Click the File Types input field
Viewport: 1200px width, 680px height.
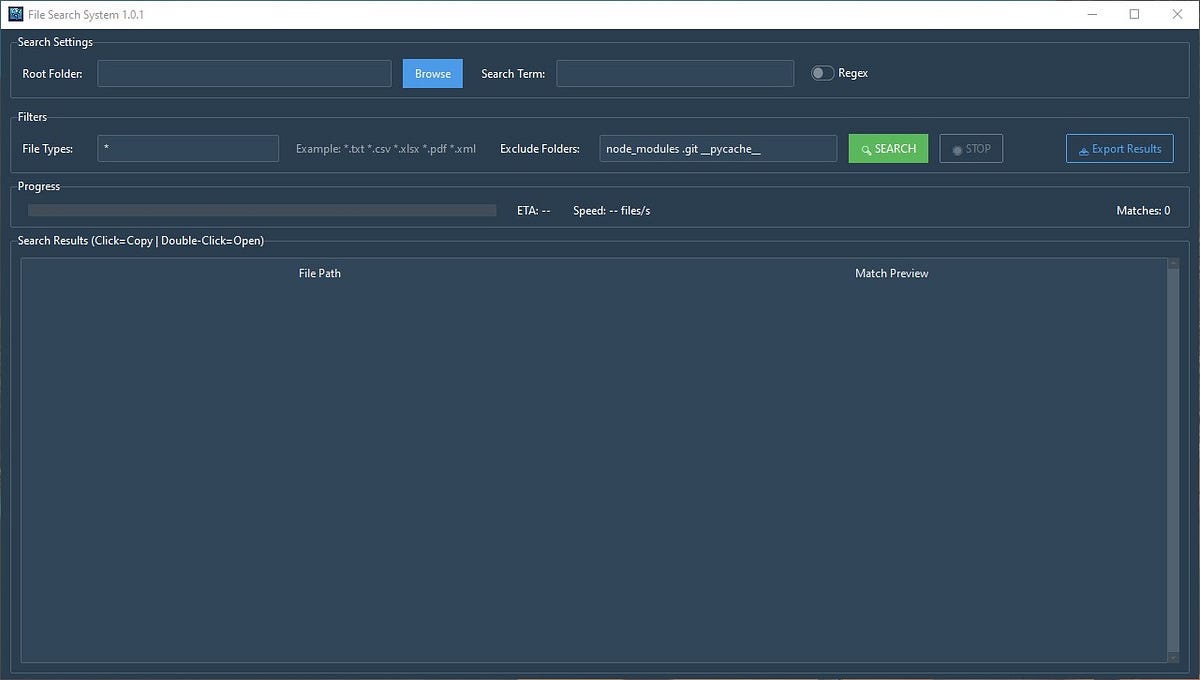[x=188, y=149]
